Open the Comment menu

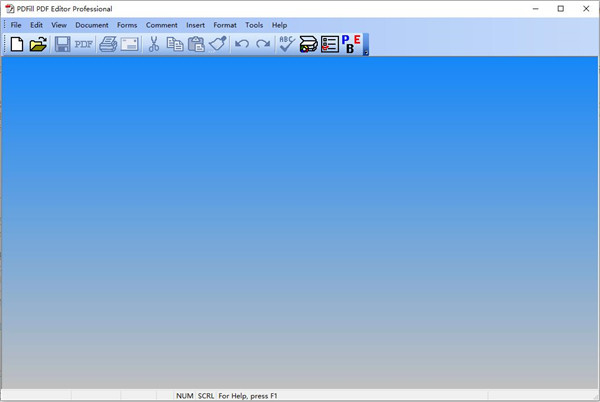coord(161,25)
